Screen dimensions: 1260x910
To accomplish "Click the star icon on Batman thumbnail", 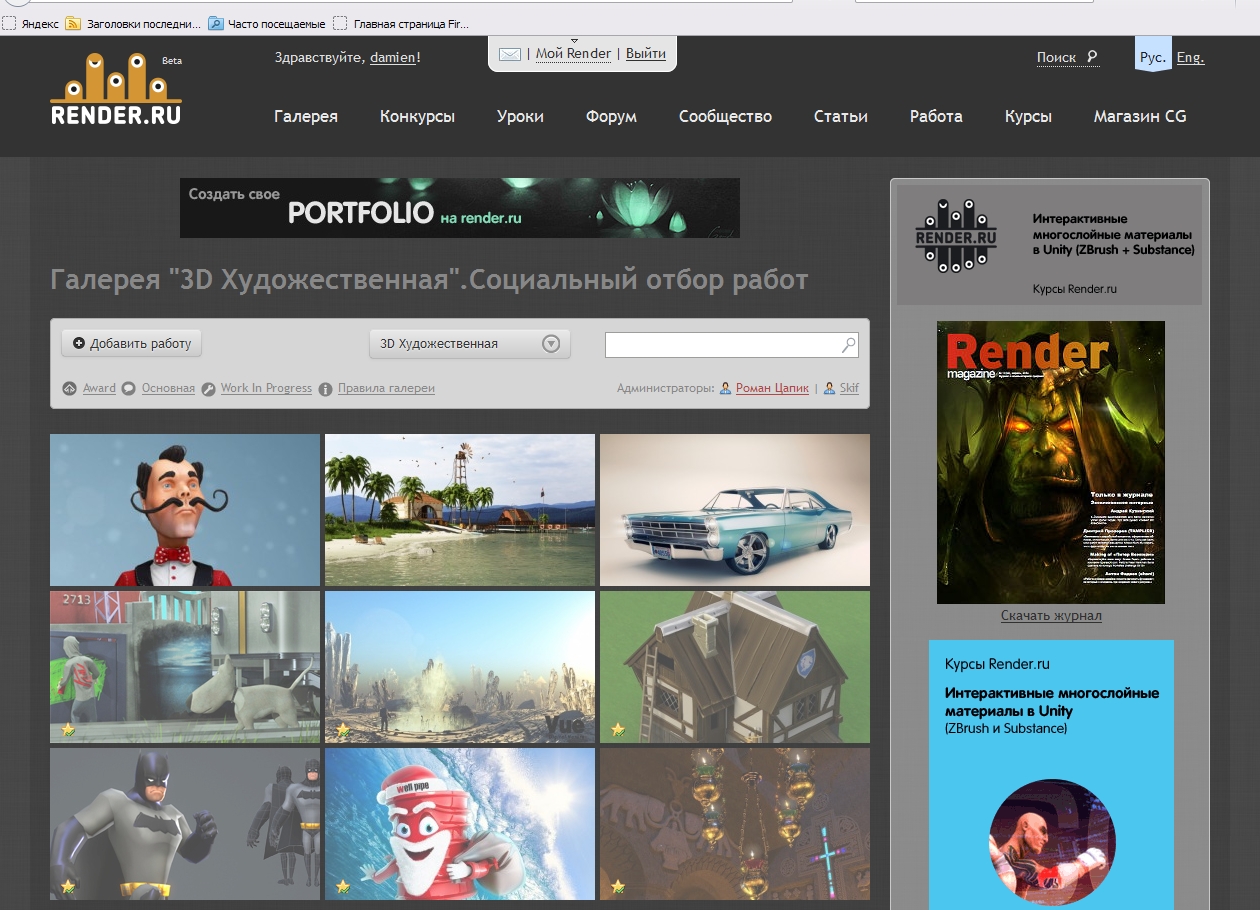I will (68, 886).
